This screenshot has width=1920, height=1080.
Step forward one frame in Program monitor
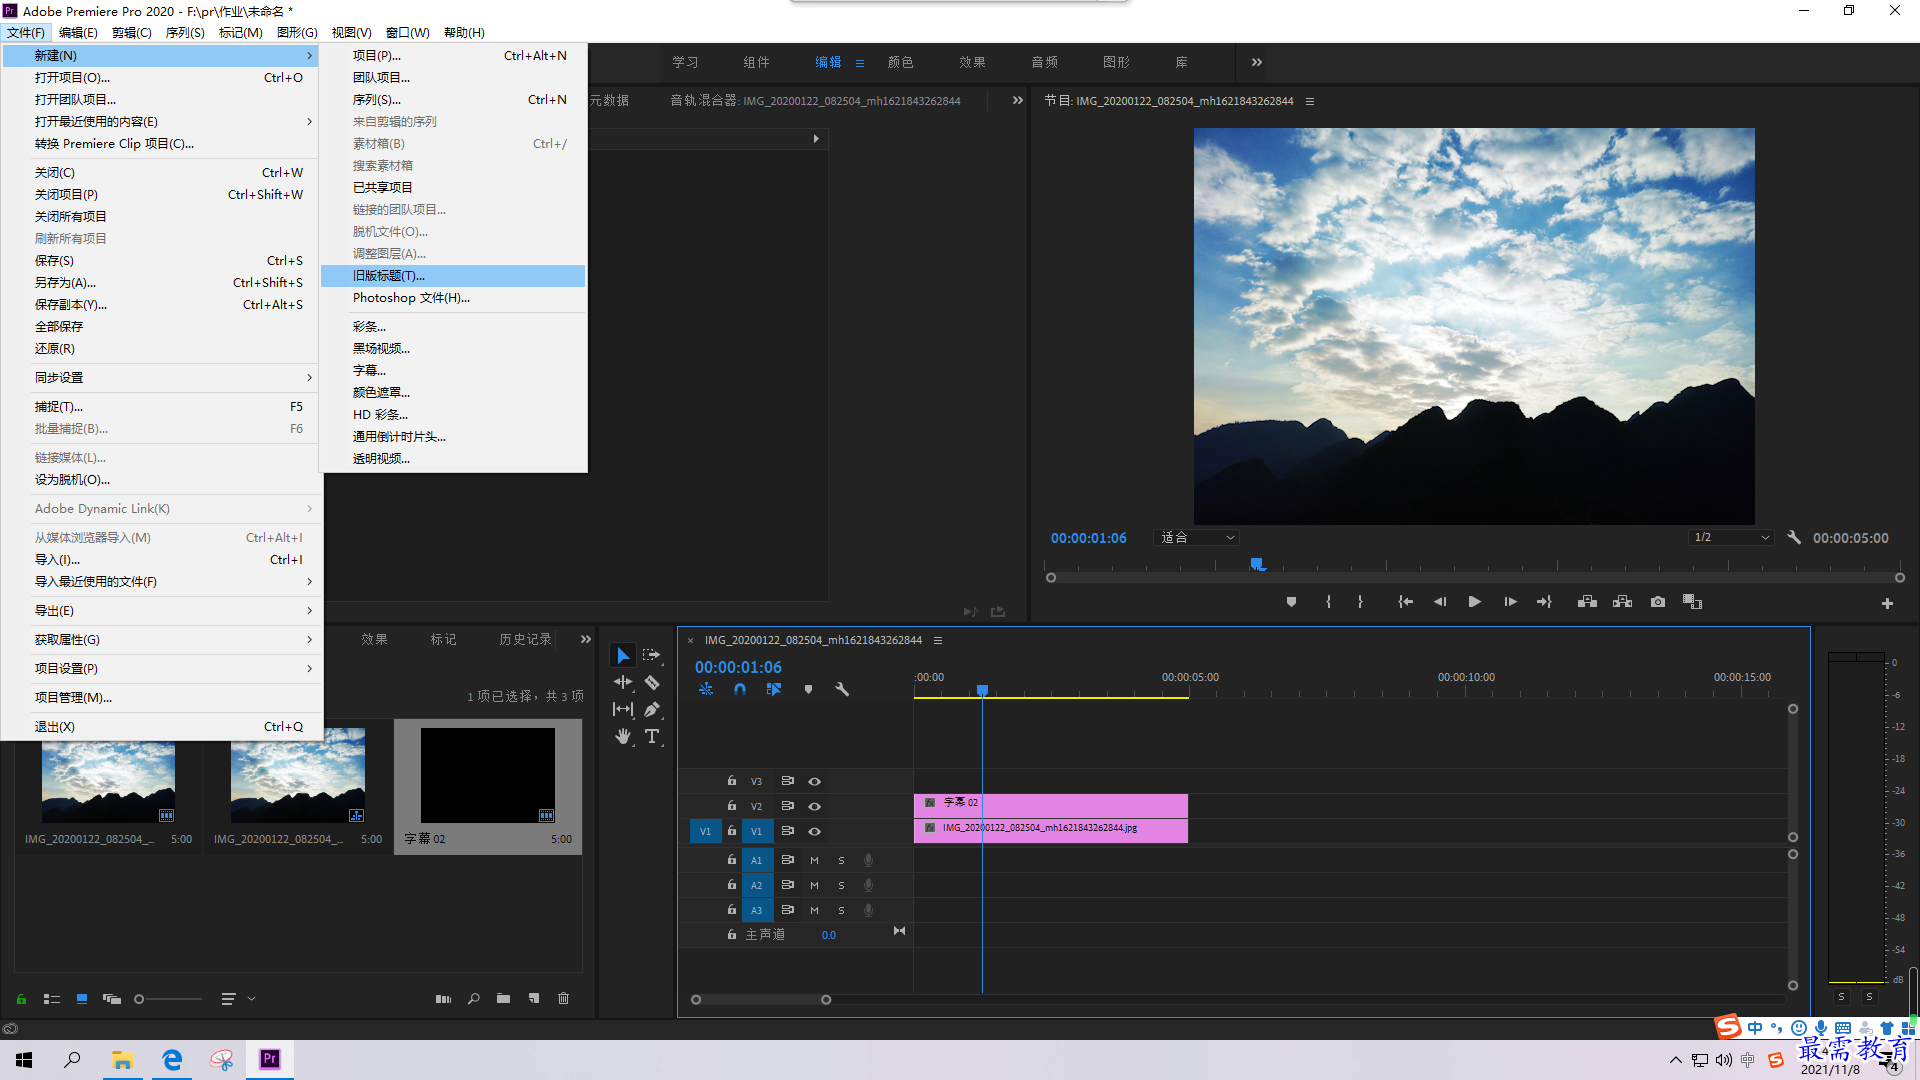[1510, 602]
